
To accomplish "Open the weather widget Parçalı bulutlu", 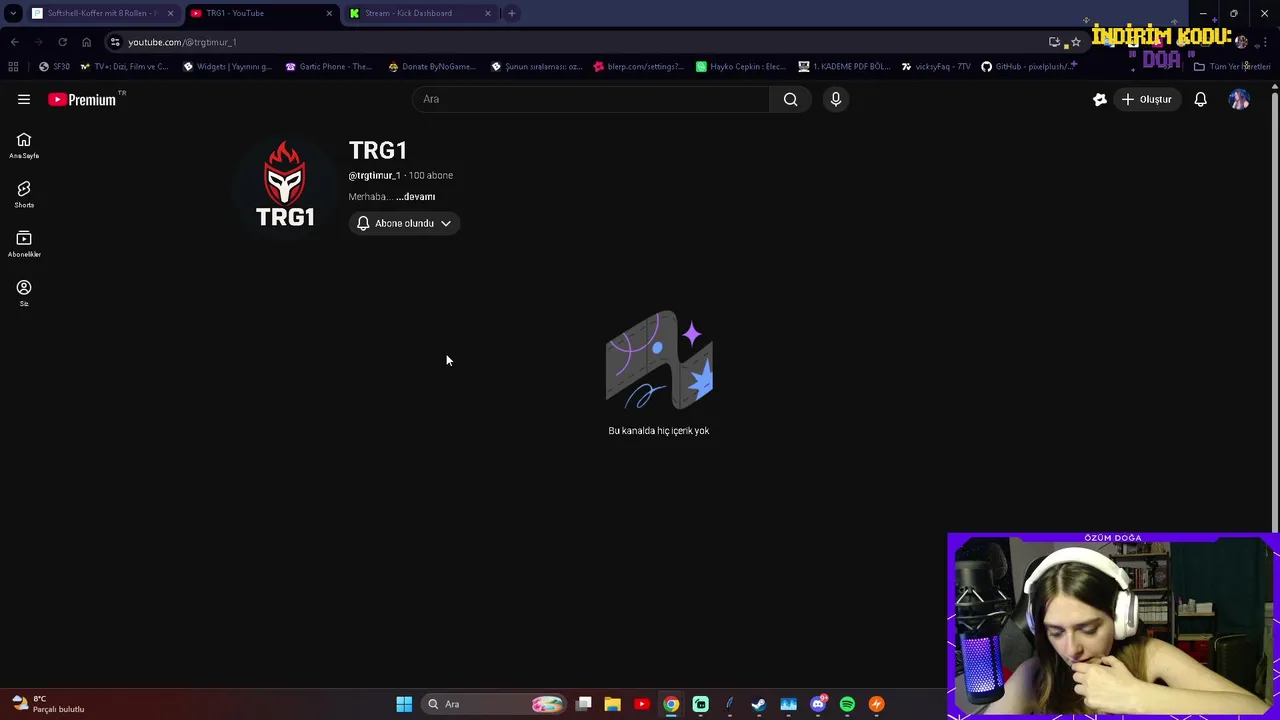I will [47, 704].
